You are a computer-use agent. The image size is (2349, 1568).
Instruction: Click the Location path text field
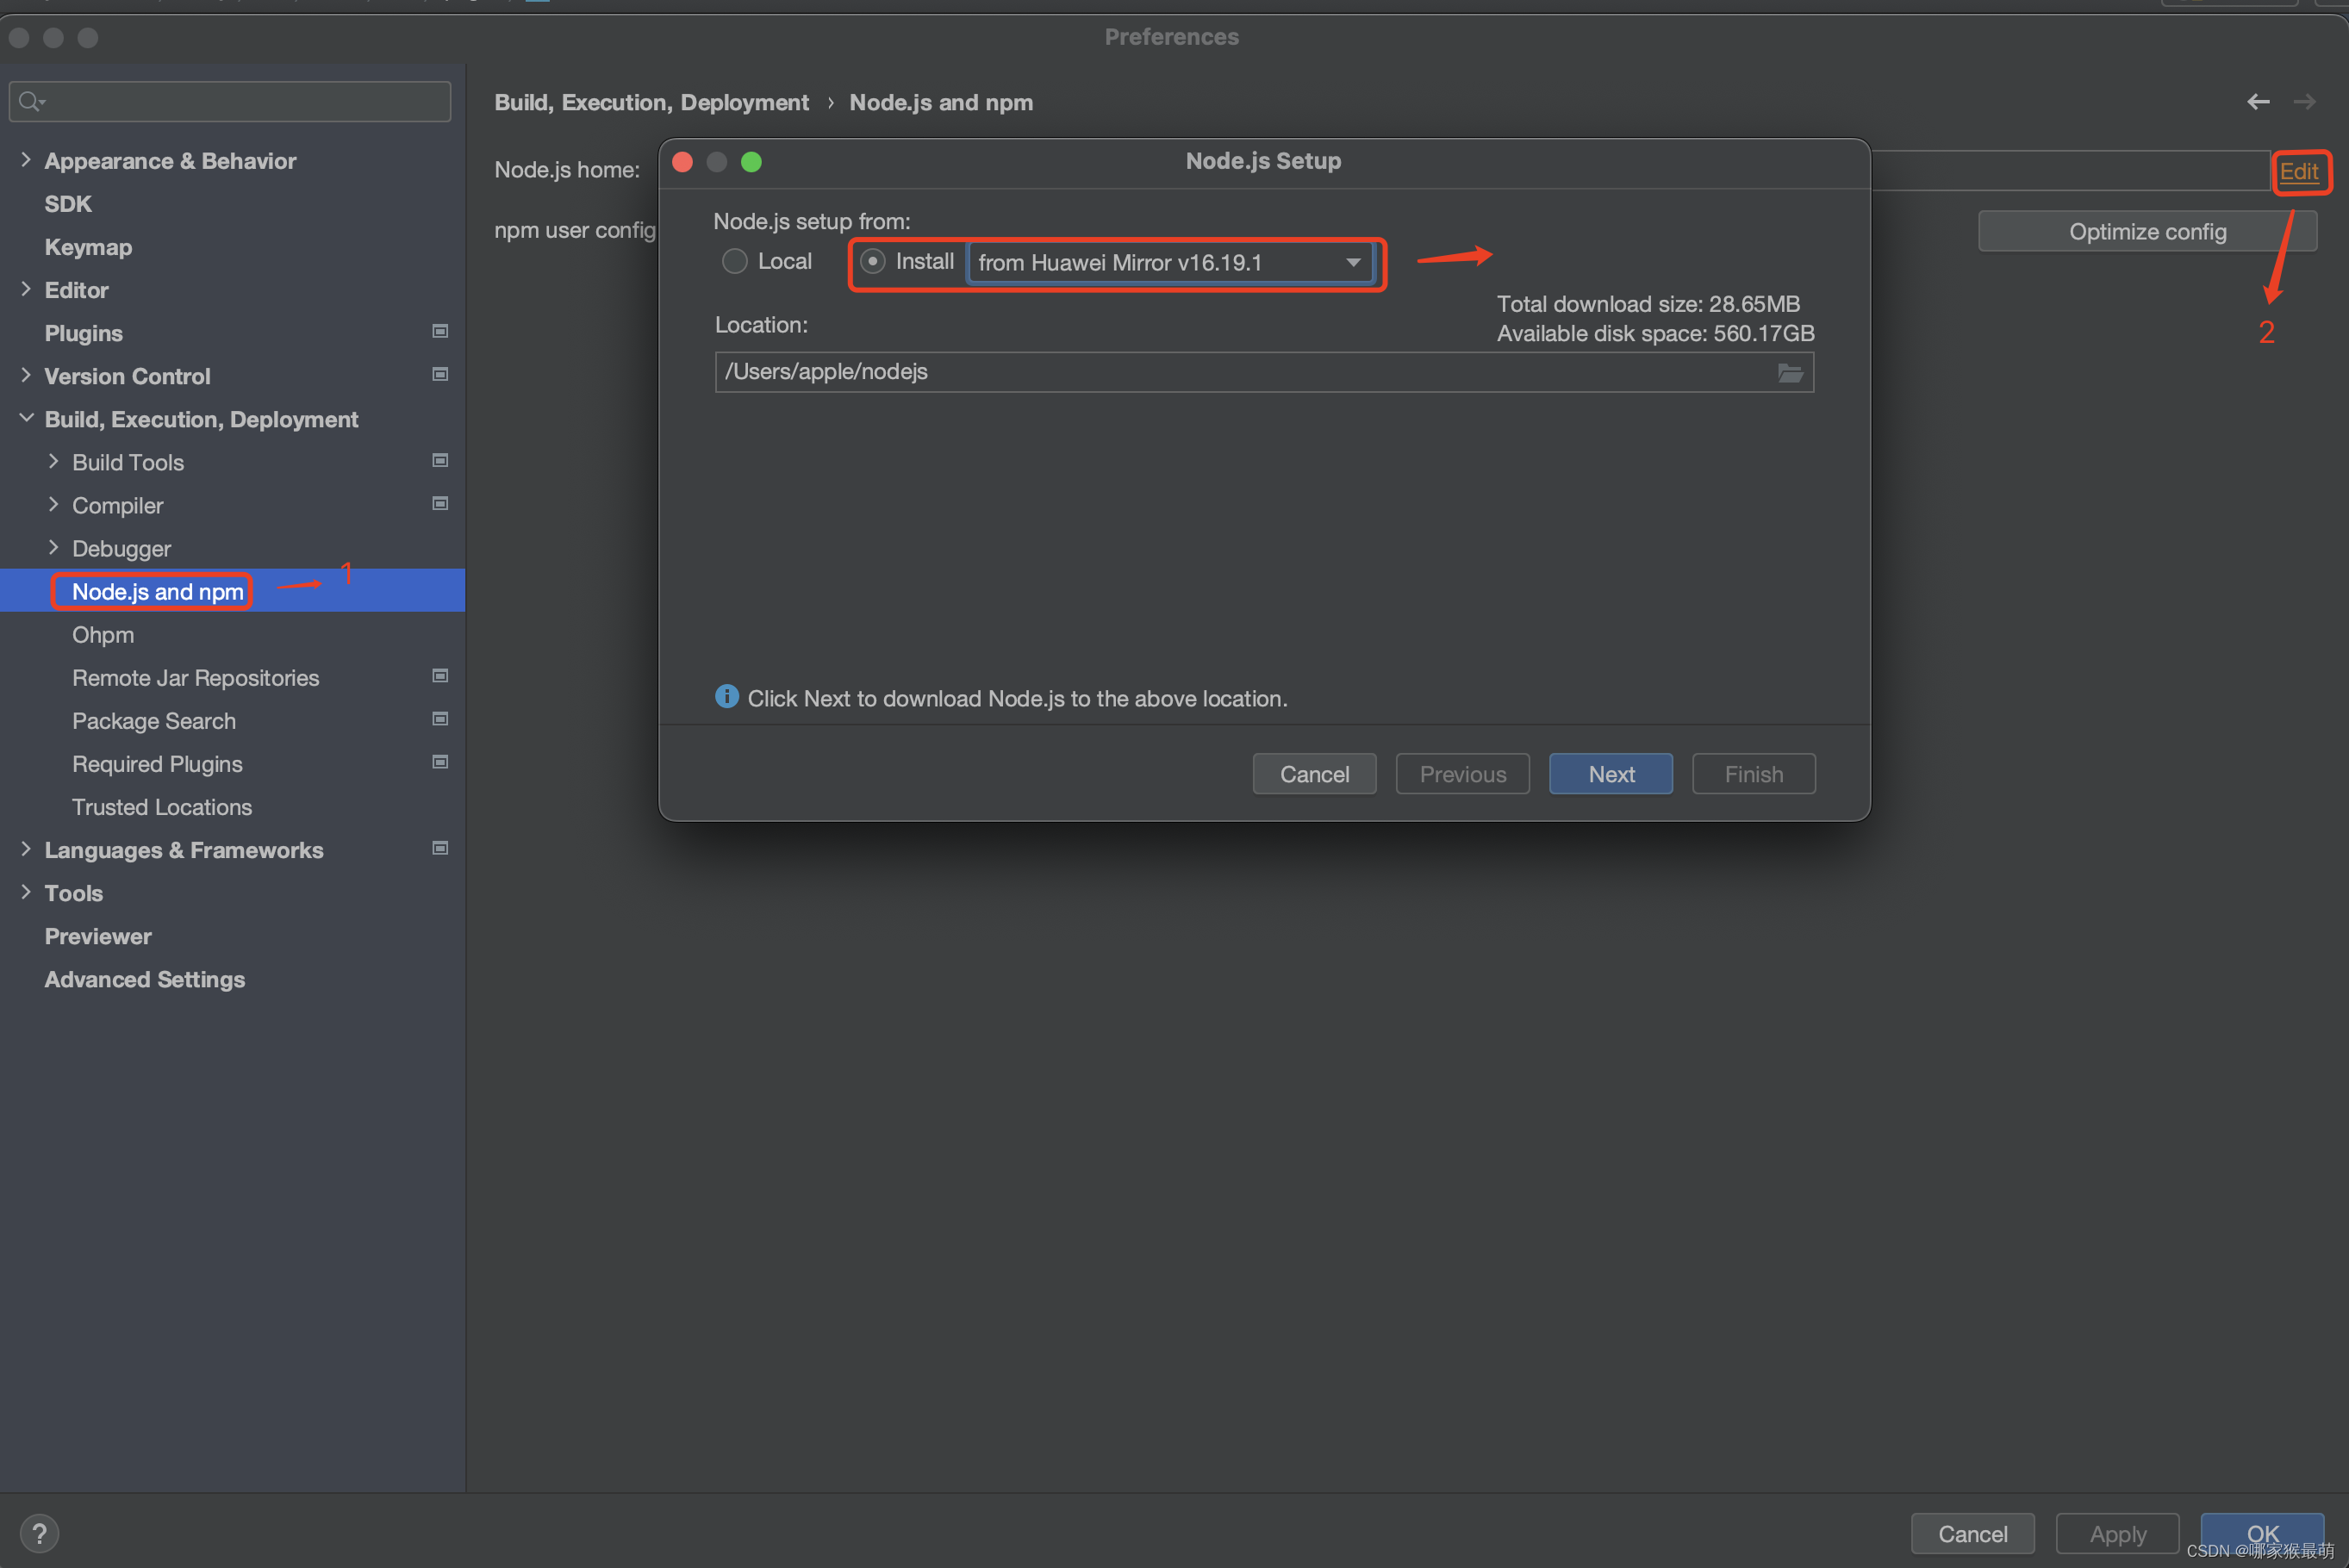[1240, 372]
